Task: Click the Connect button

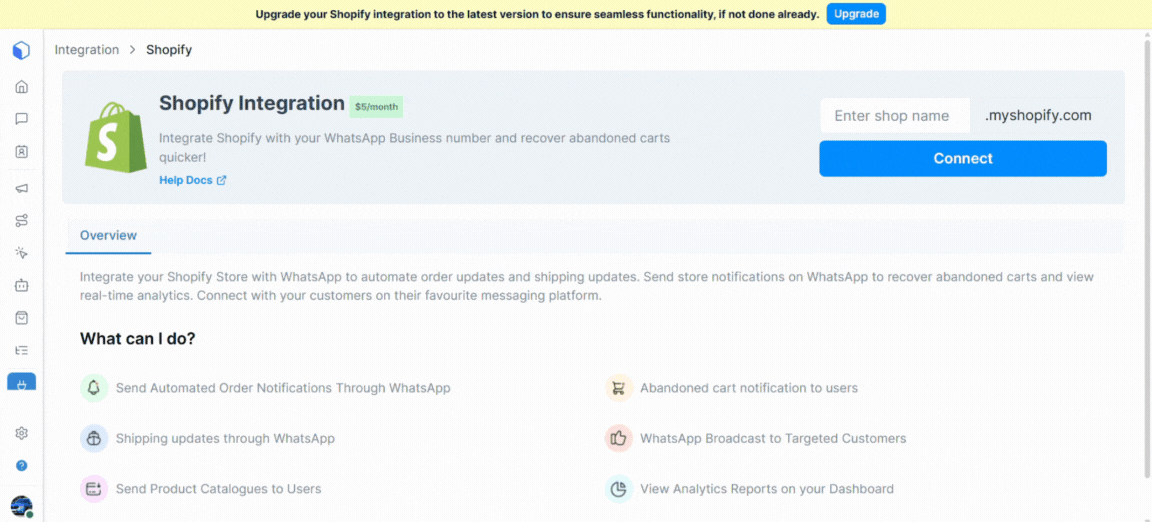Action: point(962,159)
